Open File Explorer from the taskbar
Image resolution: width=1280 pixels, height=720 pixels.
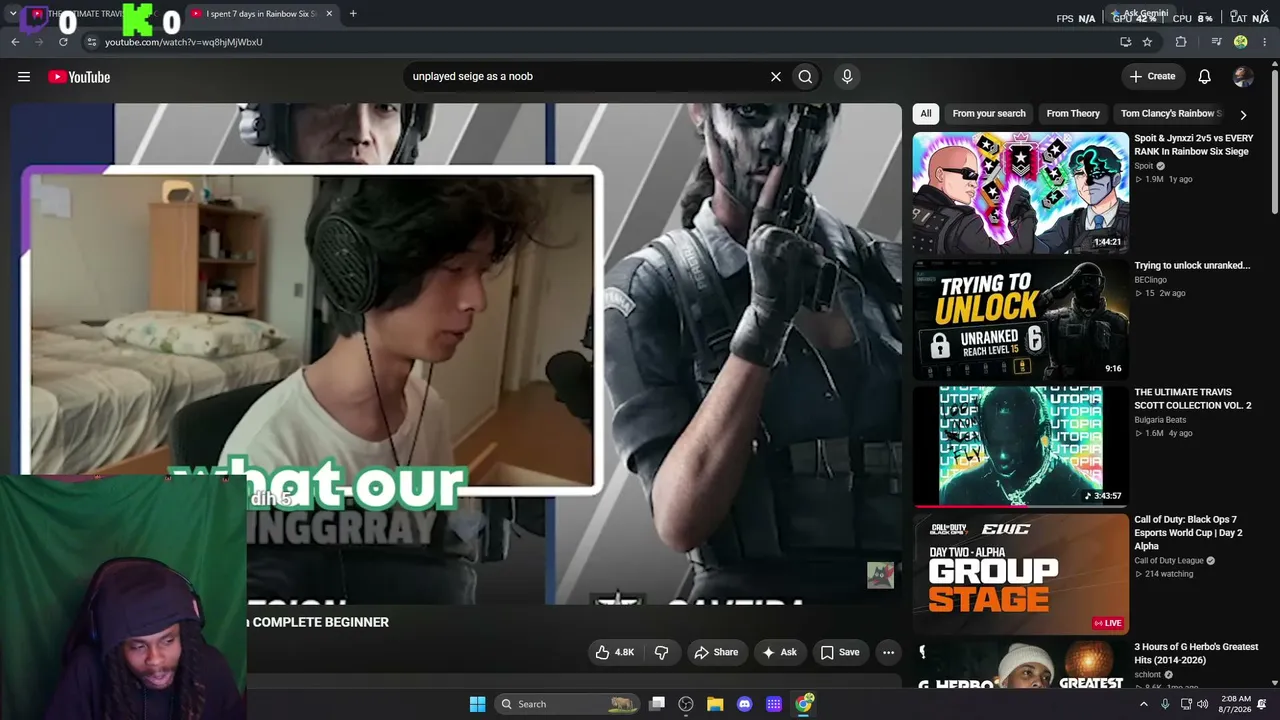(715, 704)
